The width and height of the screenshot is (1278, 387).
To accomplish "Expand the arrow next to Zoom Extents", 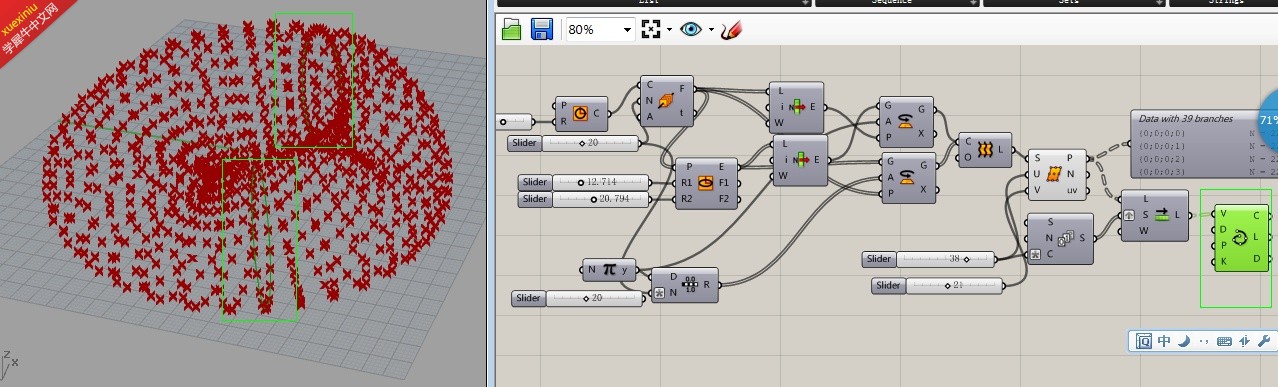I will pos(669,30).
